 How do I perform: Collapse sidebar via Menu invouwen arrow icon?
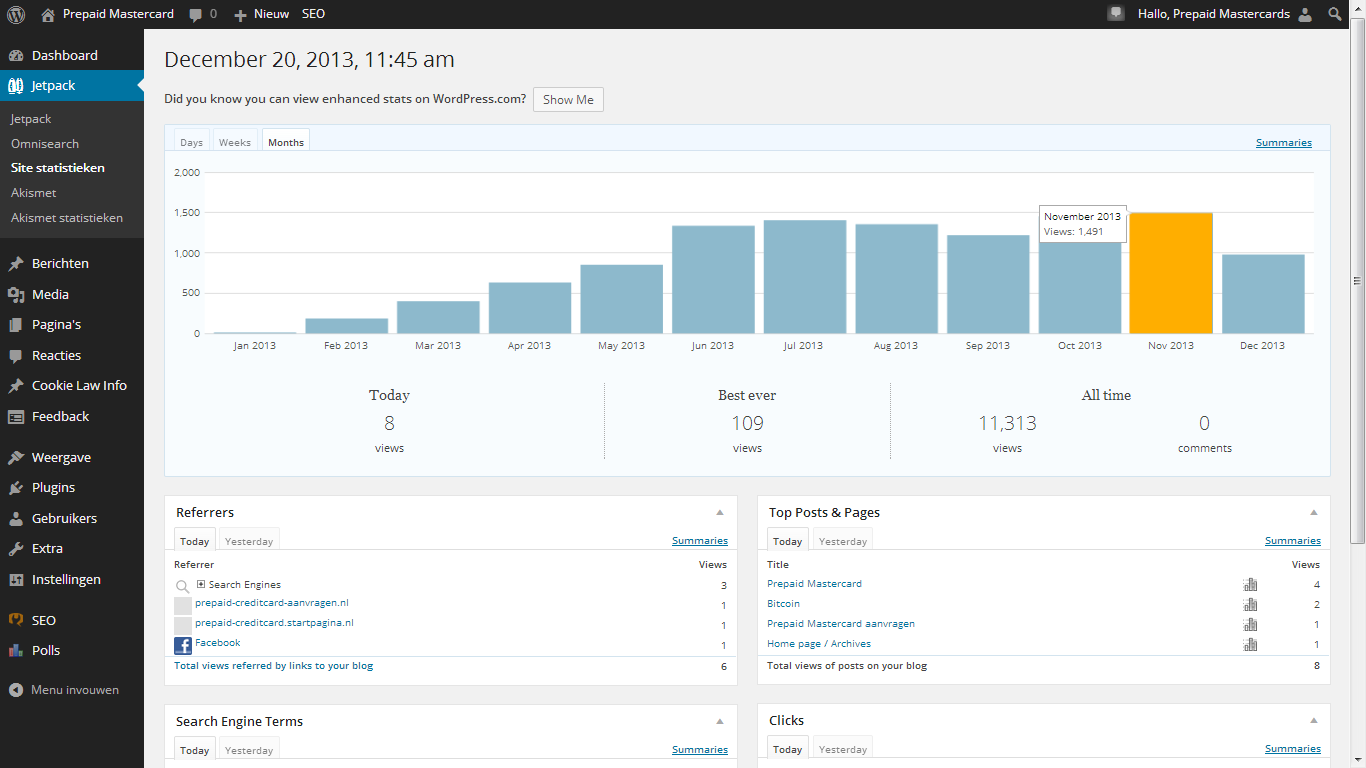click(x=16, y=690)
